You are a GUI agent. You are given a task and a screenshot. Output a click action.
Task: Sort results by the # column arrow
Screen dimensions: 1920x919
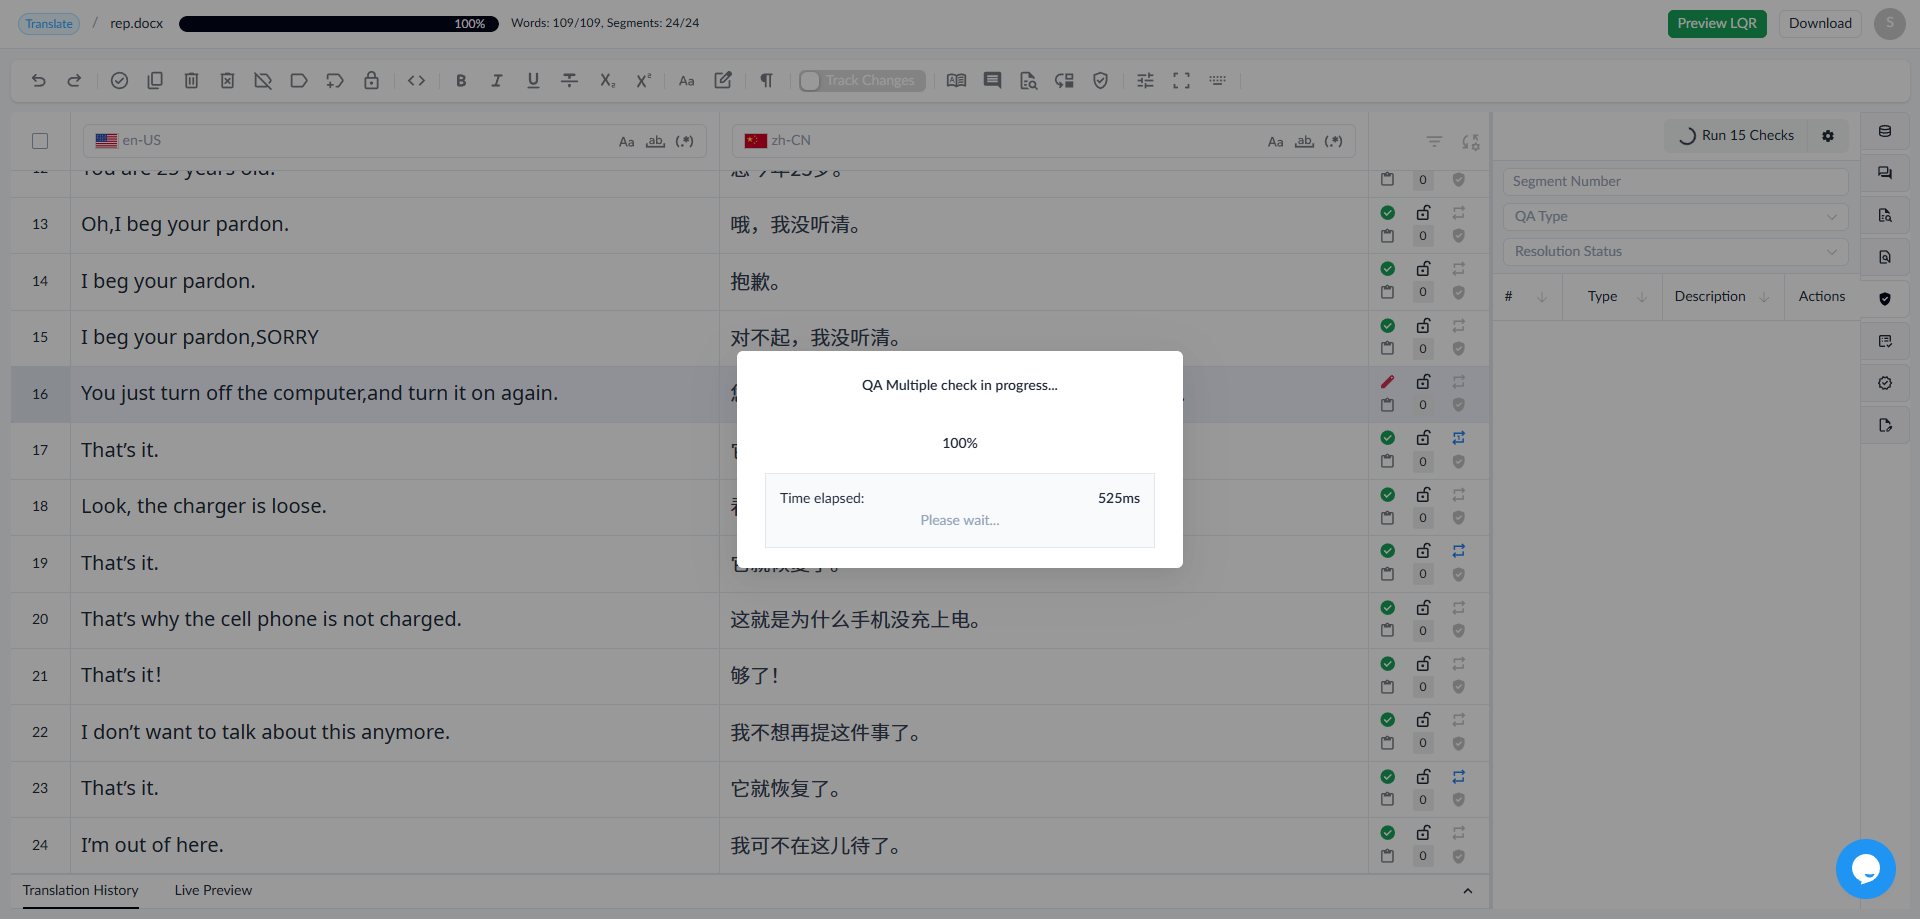[1542, 297]
